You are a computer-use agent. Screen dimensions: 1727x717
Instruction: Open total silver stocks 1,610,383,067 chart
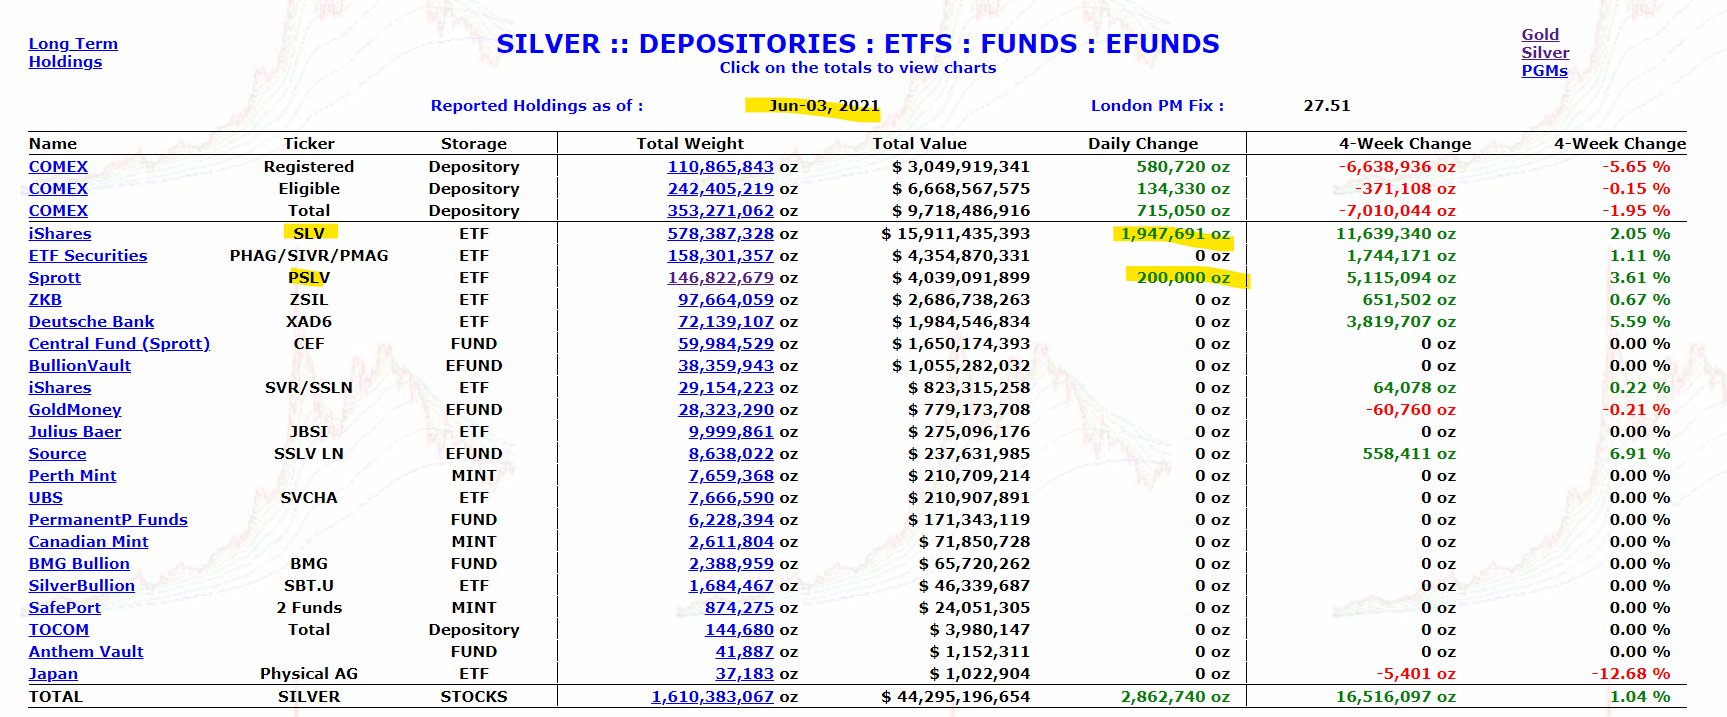(713, 696)
